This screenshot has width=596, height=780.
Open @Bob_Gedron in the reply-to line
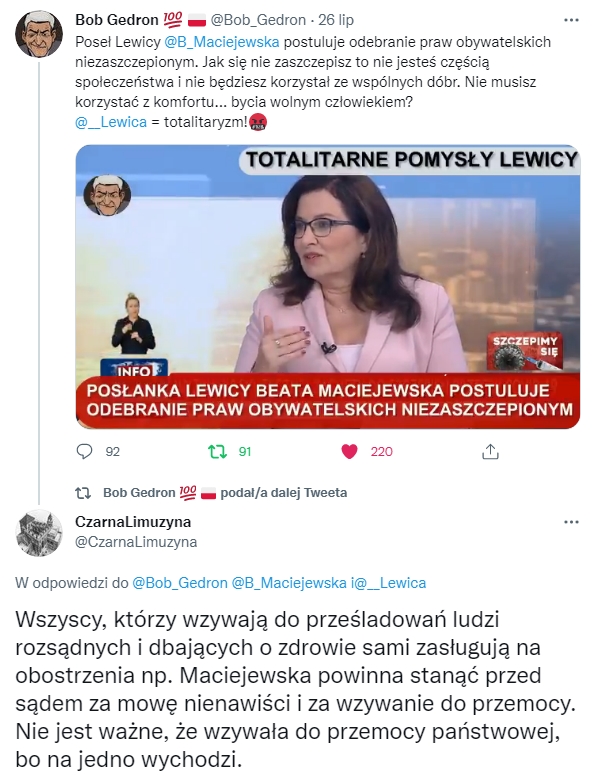pyautogui.click(x=180, y=583)
